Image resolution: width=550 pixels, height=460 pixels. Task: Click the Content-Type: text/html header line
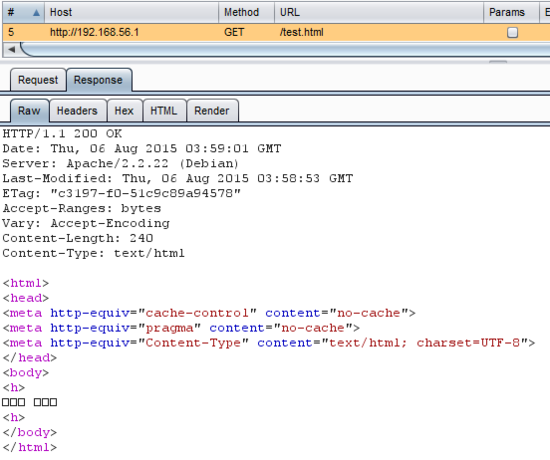pos(93,253)
